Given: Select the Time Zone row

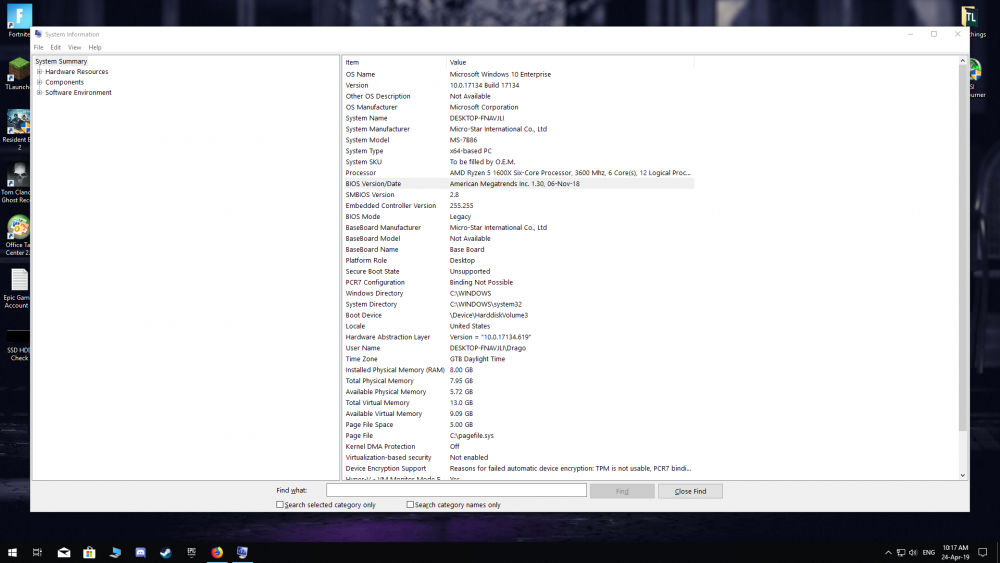Looking at the screenshot, I should point(518,359).
